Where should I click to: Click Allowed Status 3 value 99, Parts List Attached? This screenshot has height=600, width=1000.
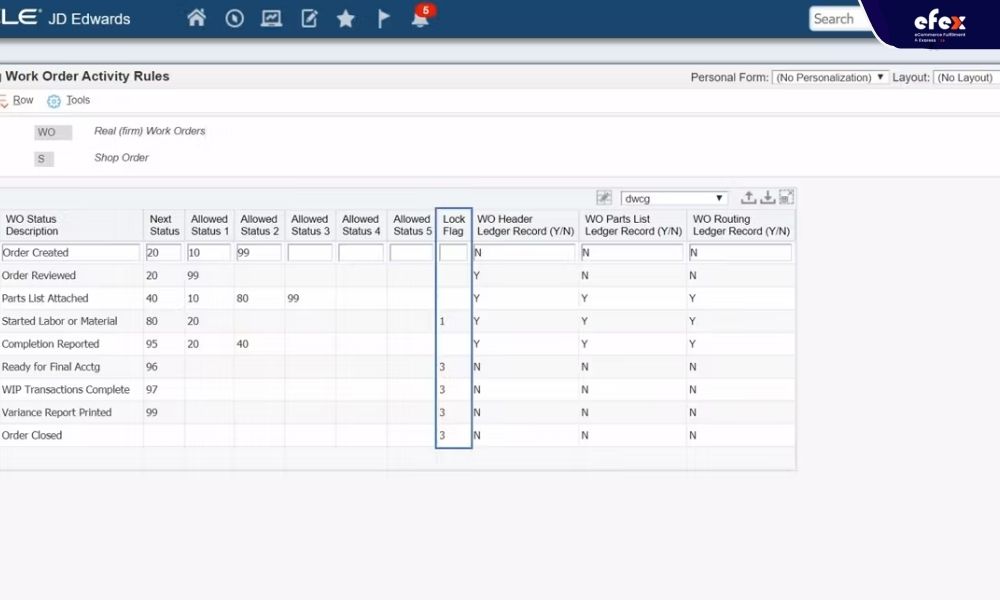click(293, 298)
